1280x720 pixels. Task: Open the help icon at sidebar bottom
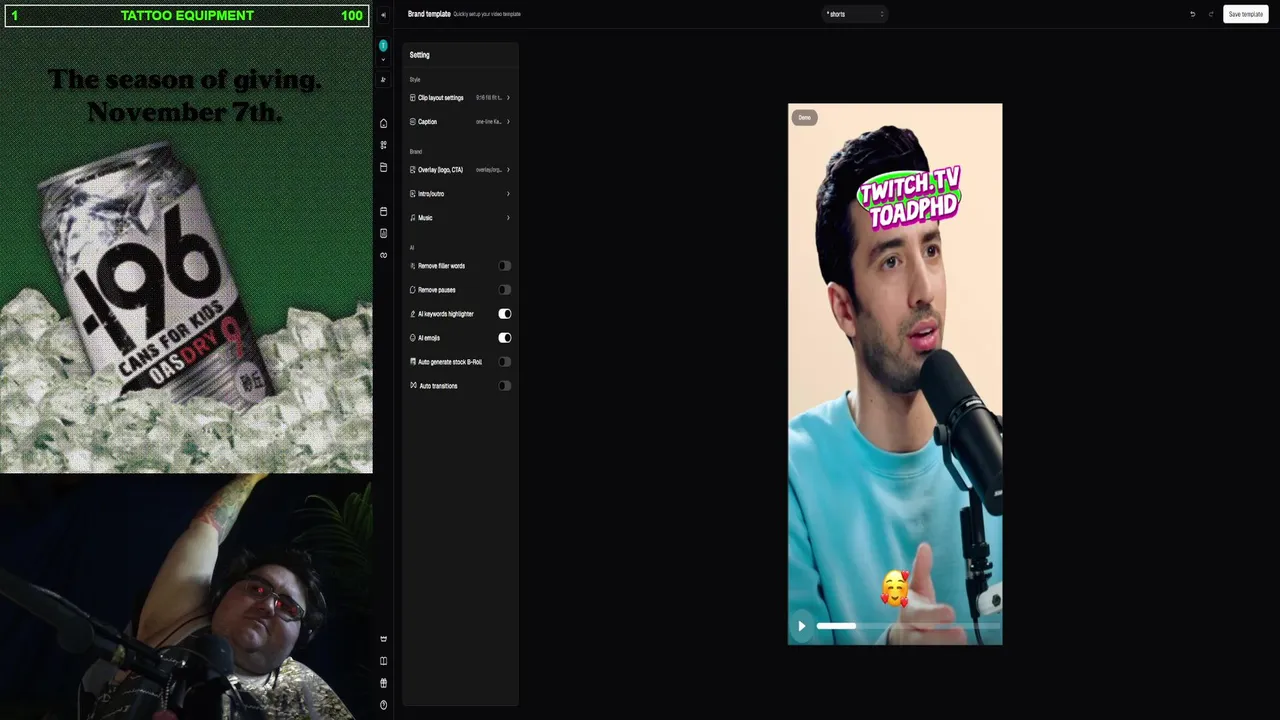pos(383,705)
